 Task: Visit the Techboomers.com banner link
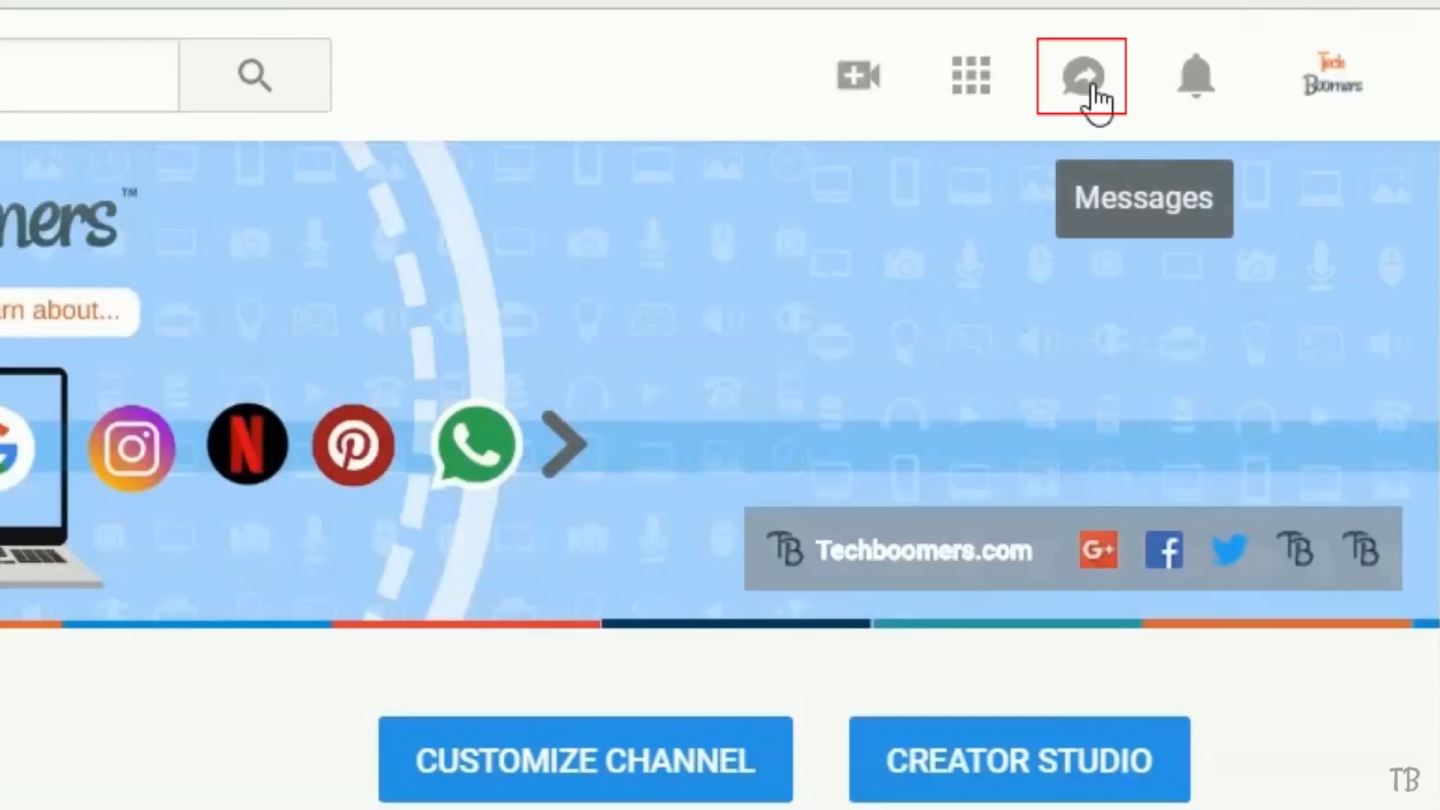tap(922, 550)
